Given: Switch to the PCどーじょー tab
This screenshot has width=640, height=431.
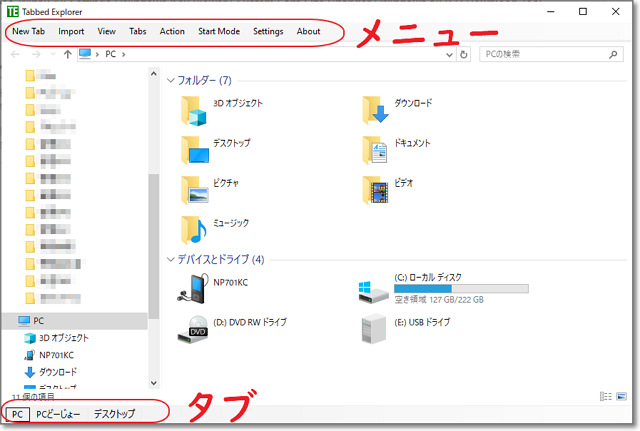Looking at the screenshot, I should [58, 413].
